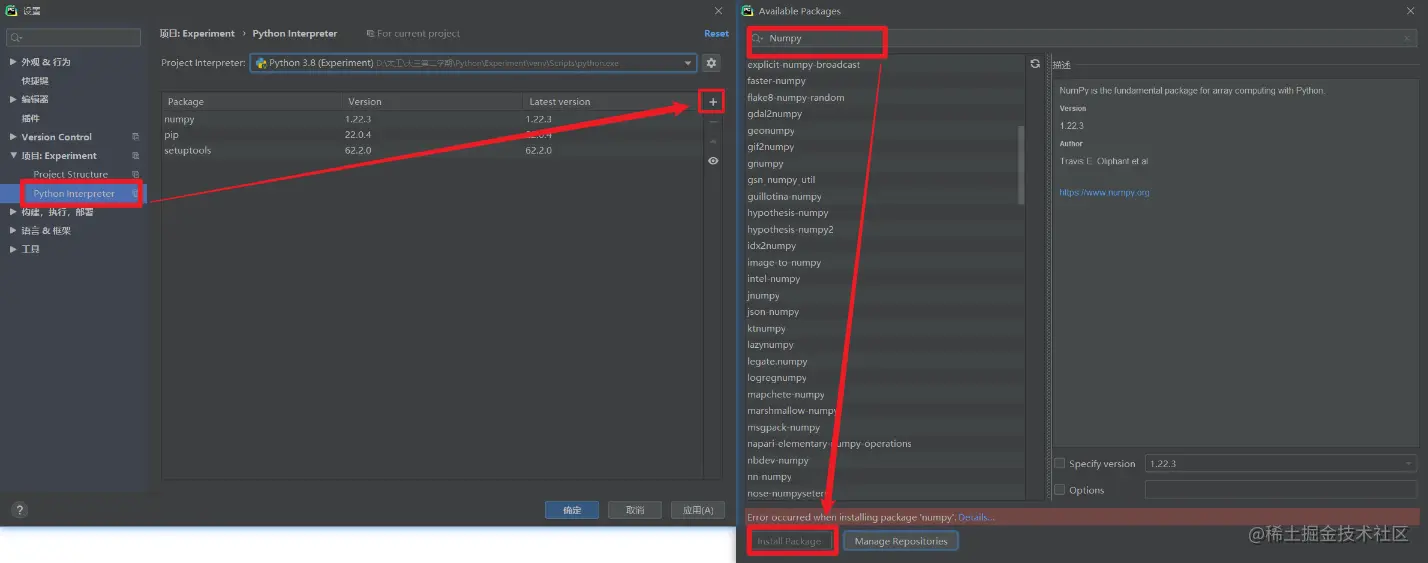
Task: Enable the Options checkbox
Action: (1059, 490)
